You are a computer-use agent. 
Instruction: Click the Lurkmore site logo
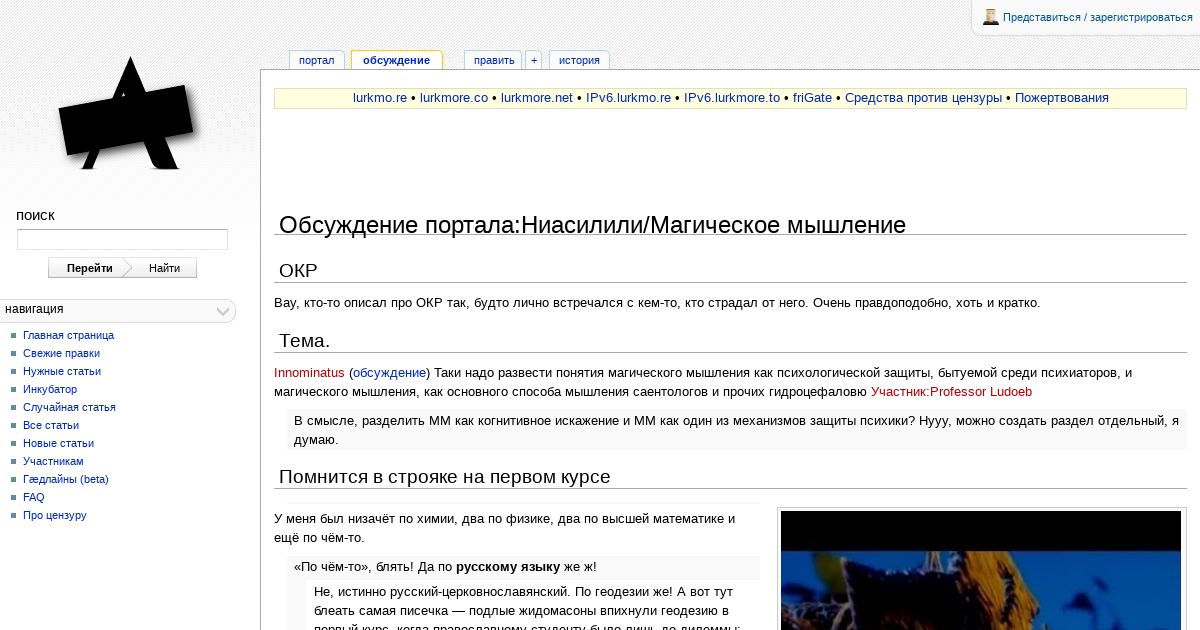tap(126, 115)
